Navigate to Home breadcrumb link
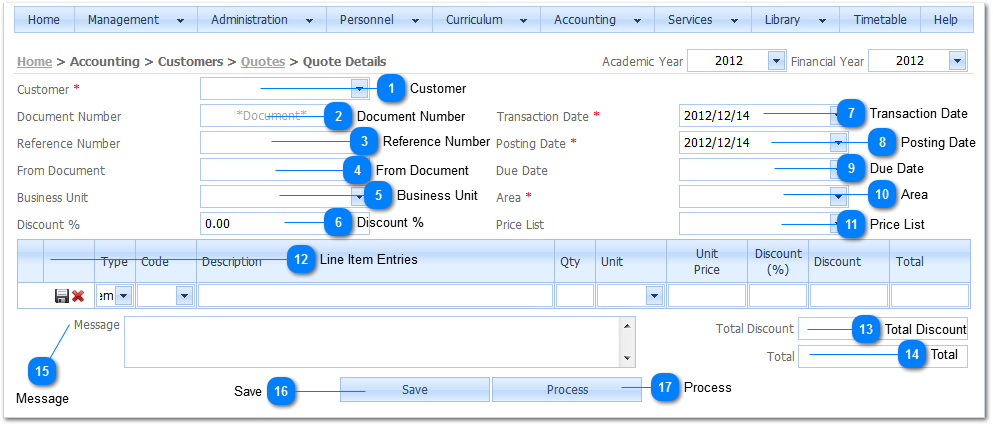 click(x=35, y=62)
